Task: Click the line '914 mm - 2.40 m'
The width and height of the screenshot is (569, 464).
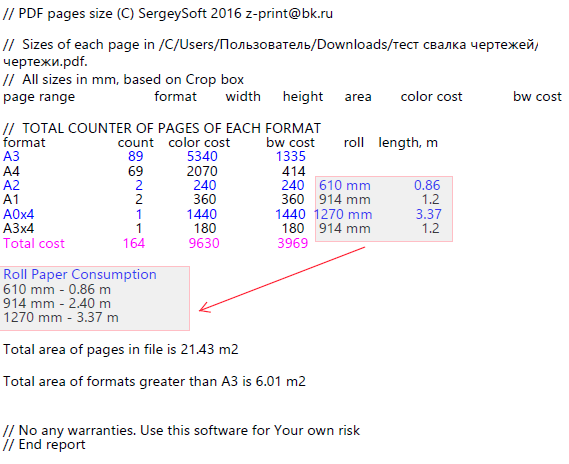Action: point(57,304)
